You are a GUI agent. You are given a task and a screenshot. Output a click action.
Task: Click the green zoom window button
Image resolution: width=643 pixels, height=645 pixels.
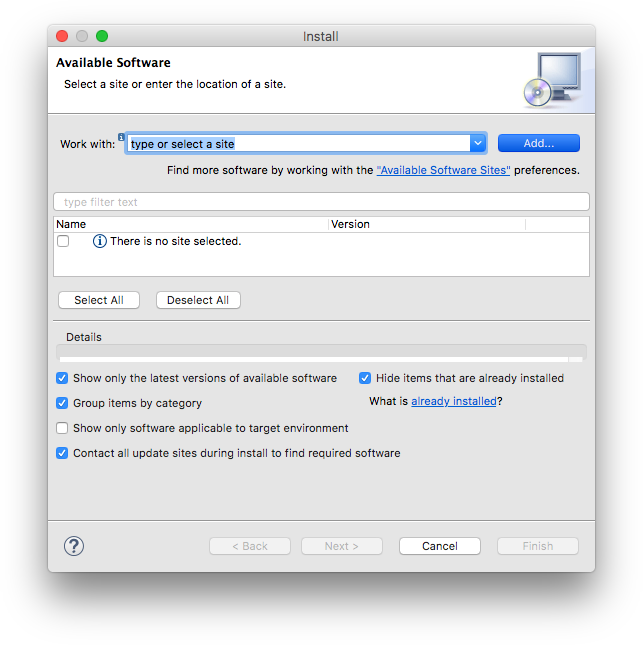[x=102, y=36]
